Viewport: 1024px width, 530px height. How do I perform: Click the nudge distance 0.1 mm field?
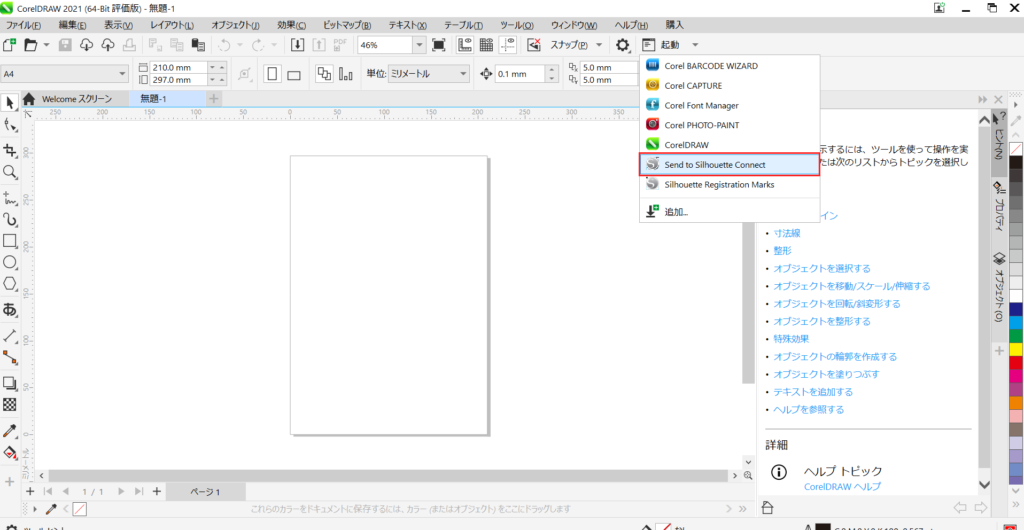[519, 74]
